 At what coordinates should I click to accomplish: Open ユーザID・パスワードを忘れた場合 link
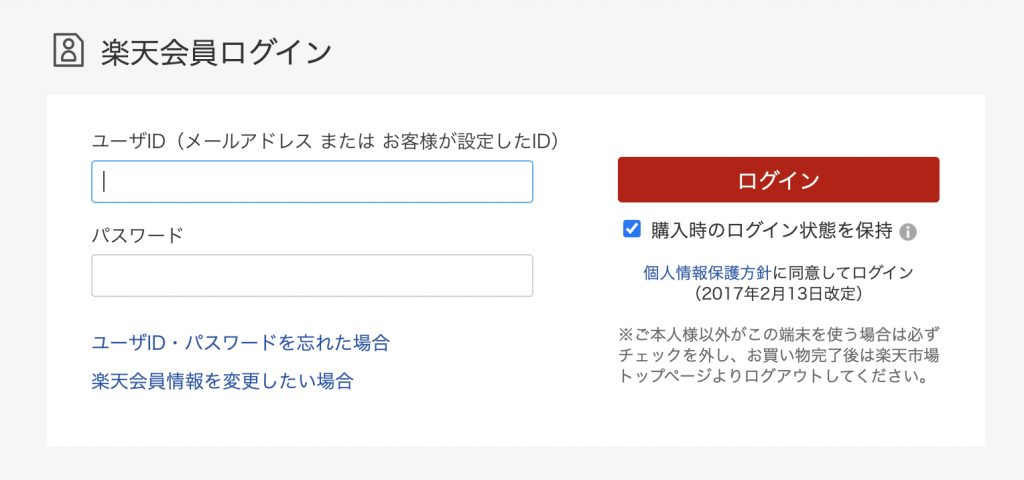tap(240, 343)
